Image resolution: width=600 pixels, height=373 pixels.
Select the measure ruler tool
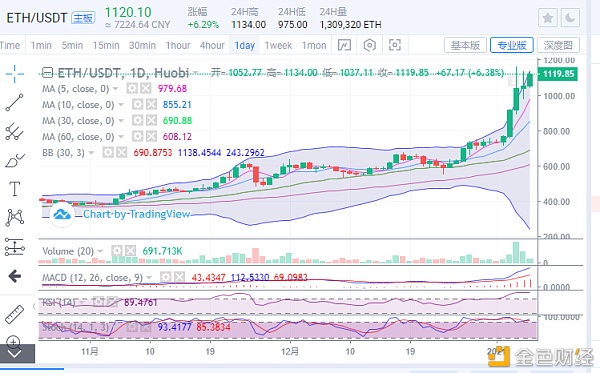pyautogui.click(x=15, y=314)
